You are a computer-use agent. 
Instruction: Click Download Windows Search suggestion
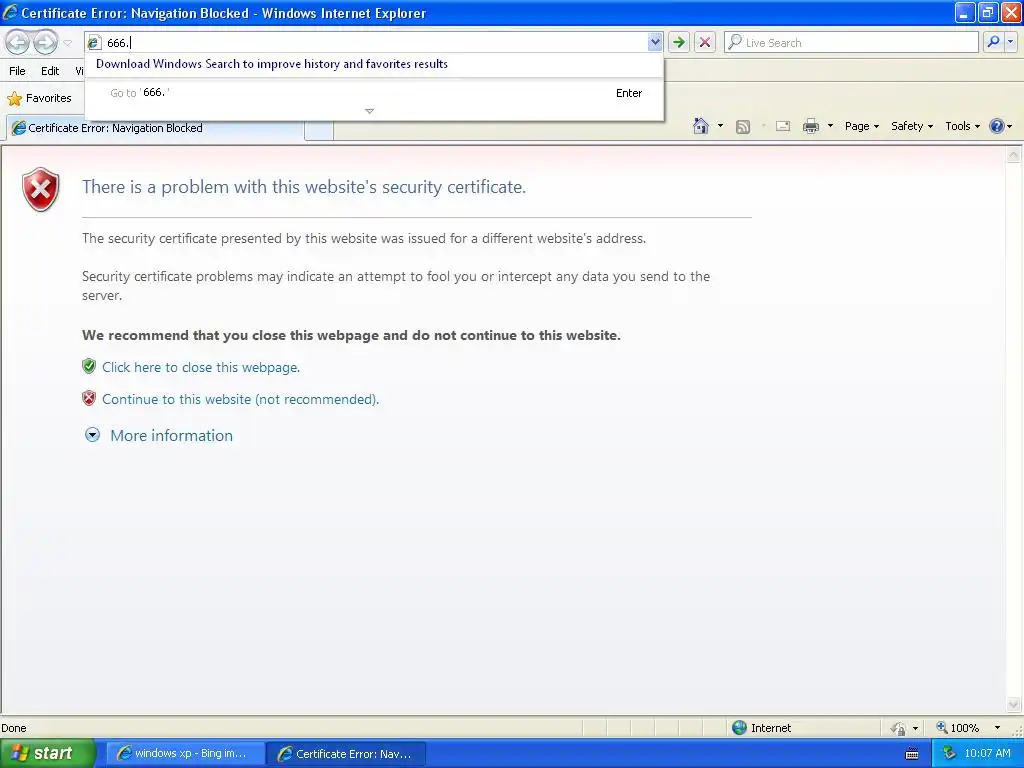click(272, 64)
